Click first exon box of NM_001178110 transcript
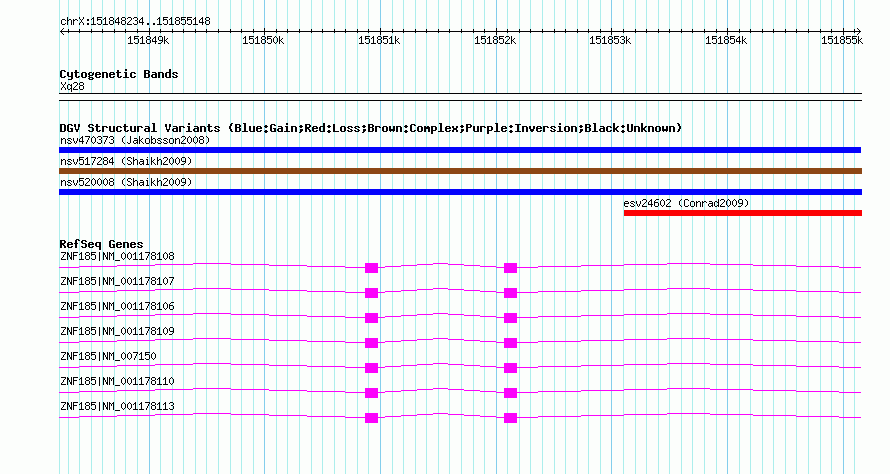Image resolution: width=890 pixels, height=474 pixels. tap(371, 393)
